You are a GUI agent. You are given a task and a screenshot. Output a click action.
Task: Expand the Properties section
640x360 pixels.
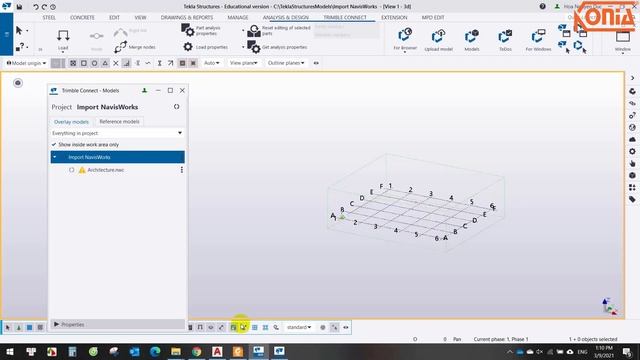coord(57,324)
